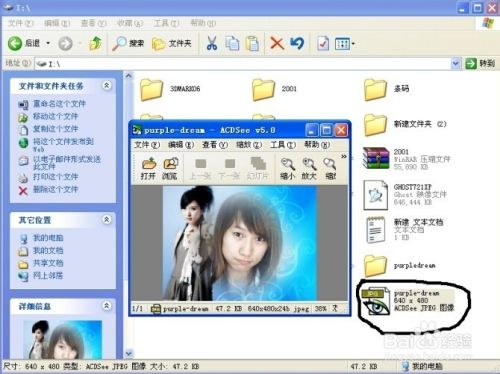Click the Explorer Cut scissors icon
This screenshot has height=374, width=500.
tap(212, 43)
